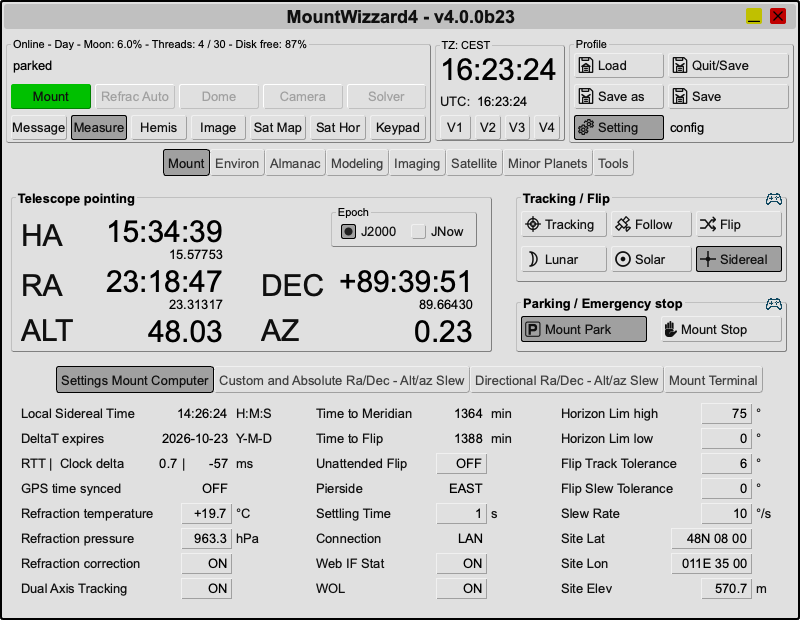Select Settings Mount Computer tab
Image resolution: width=800 pixels, height=620 pixels.
[135, 380]
